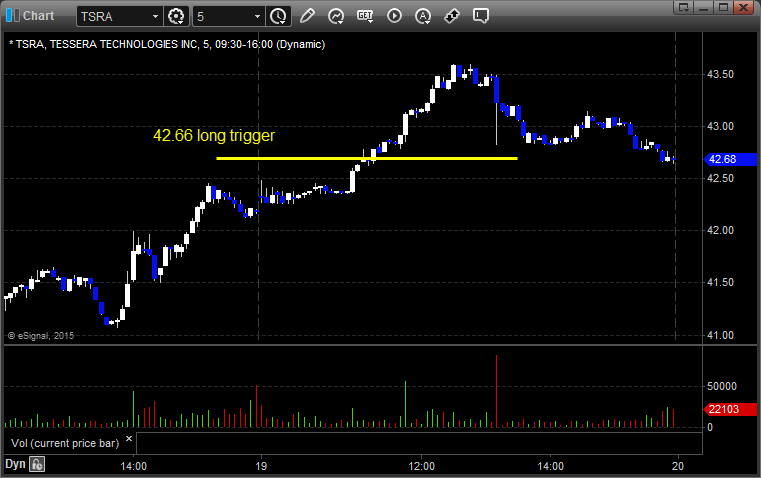Screen dimensions: 761x478
Task: Maximize the Chart window
Action: point(723,7)
